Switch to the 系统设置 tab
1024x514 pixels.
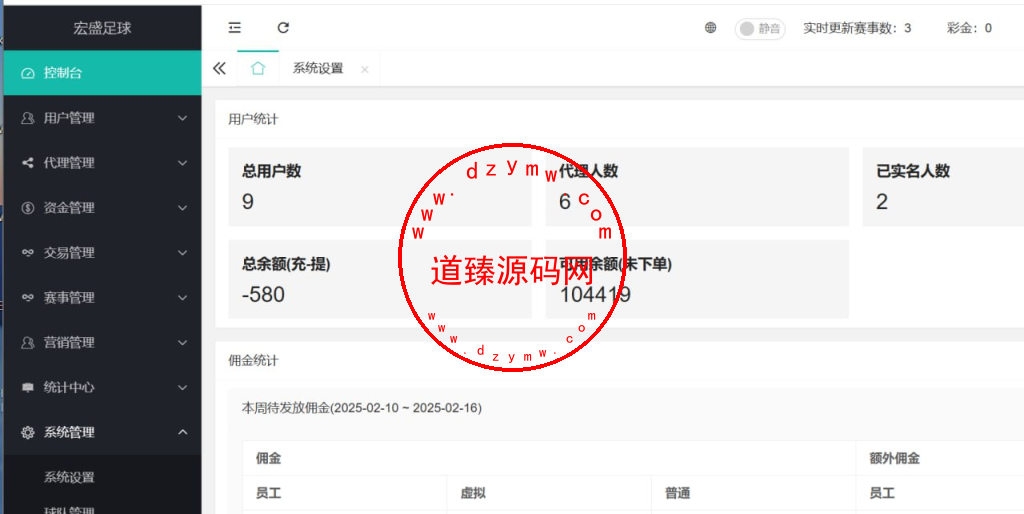pyautogui.click(x=318, y=68)
